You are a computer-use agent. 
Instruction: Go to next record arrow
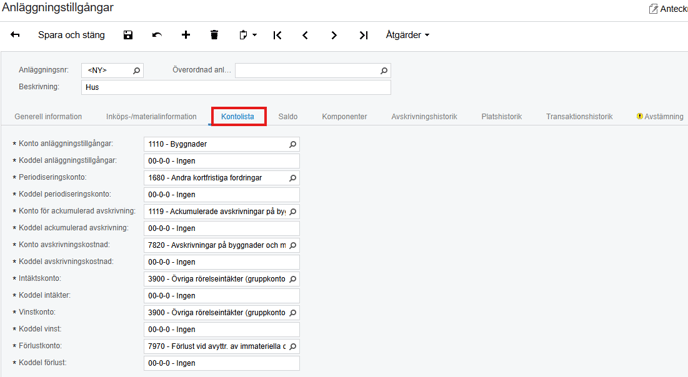click(334, 35)
